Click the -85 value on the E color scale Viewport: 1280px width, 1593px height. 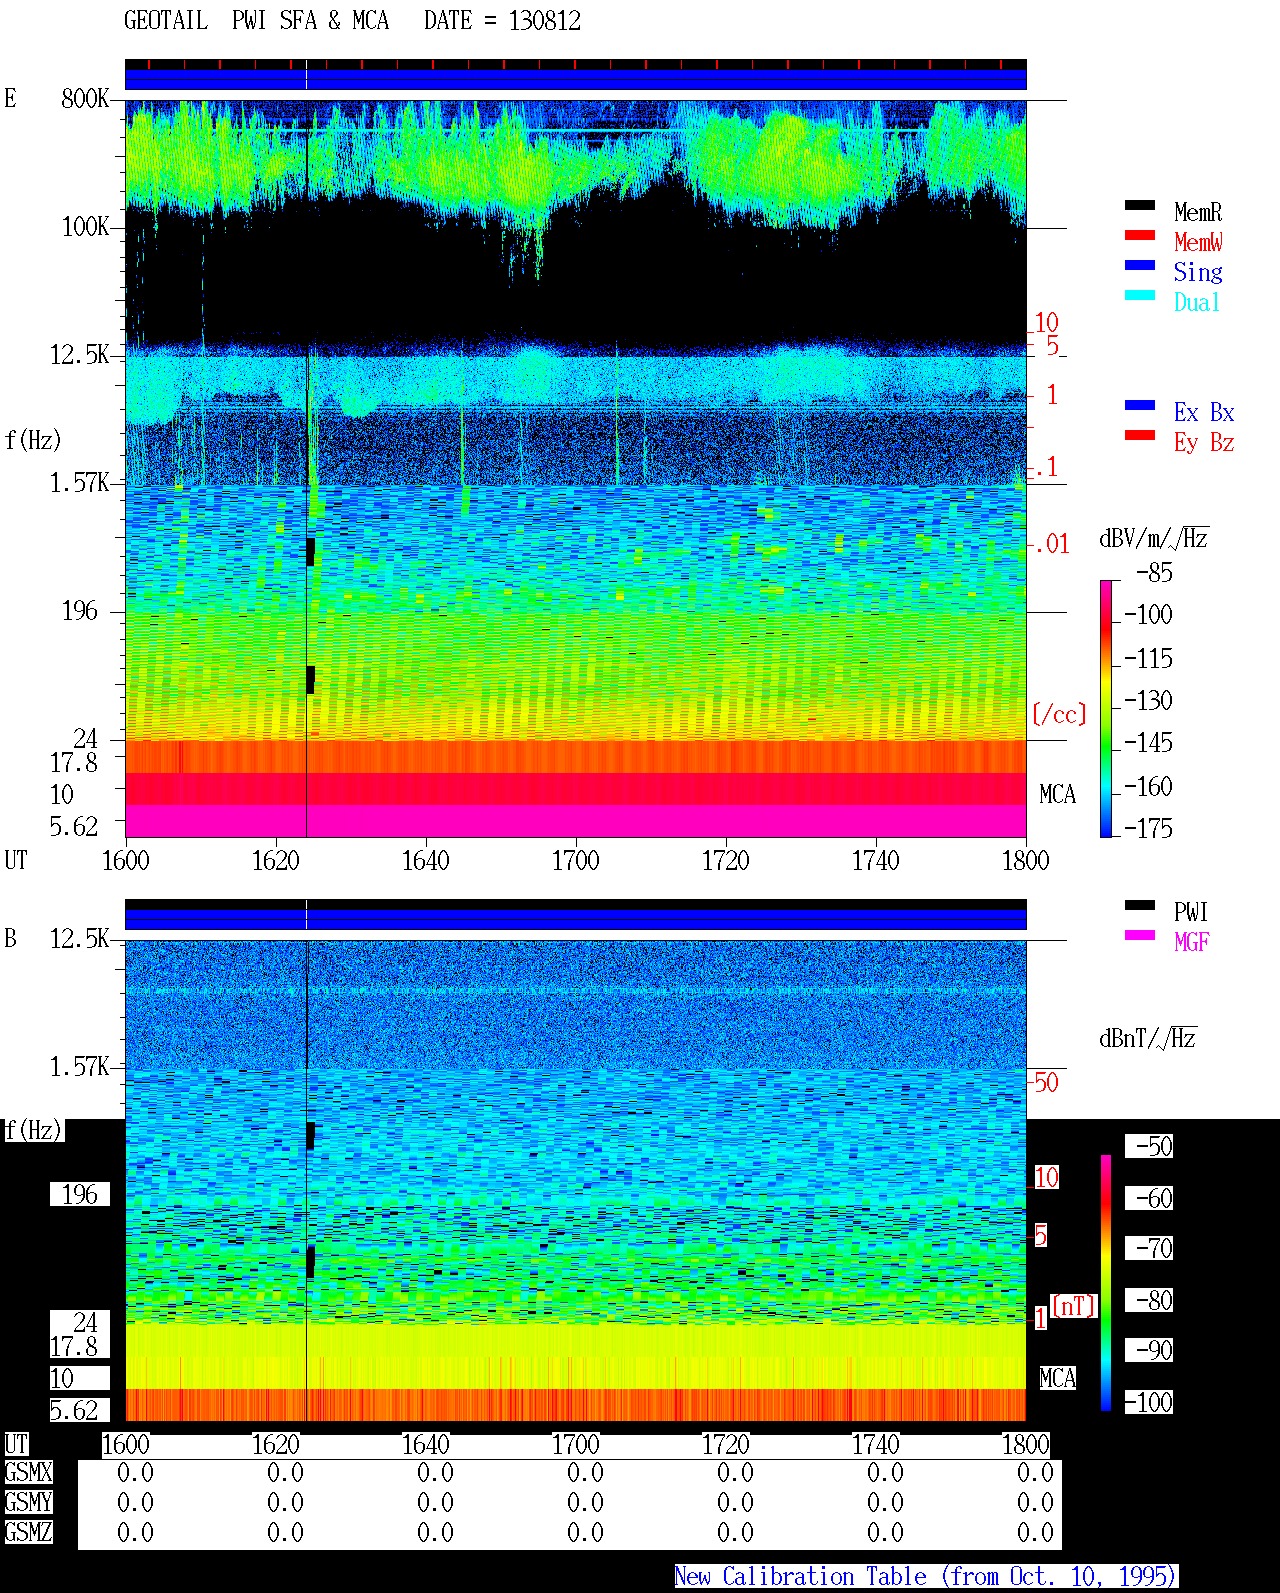1154,573
